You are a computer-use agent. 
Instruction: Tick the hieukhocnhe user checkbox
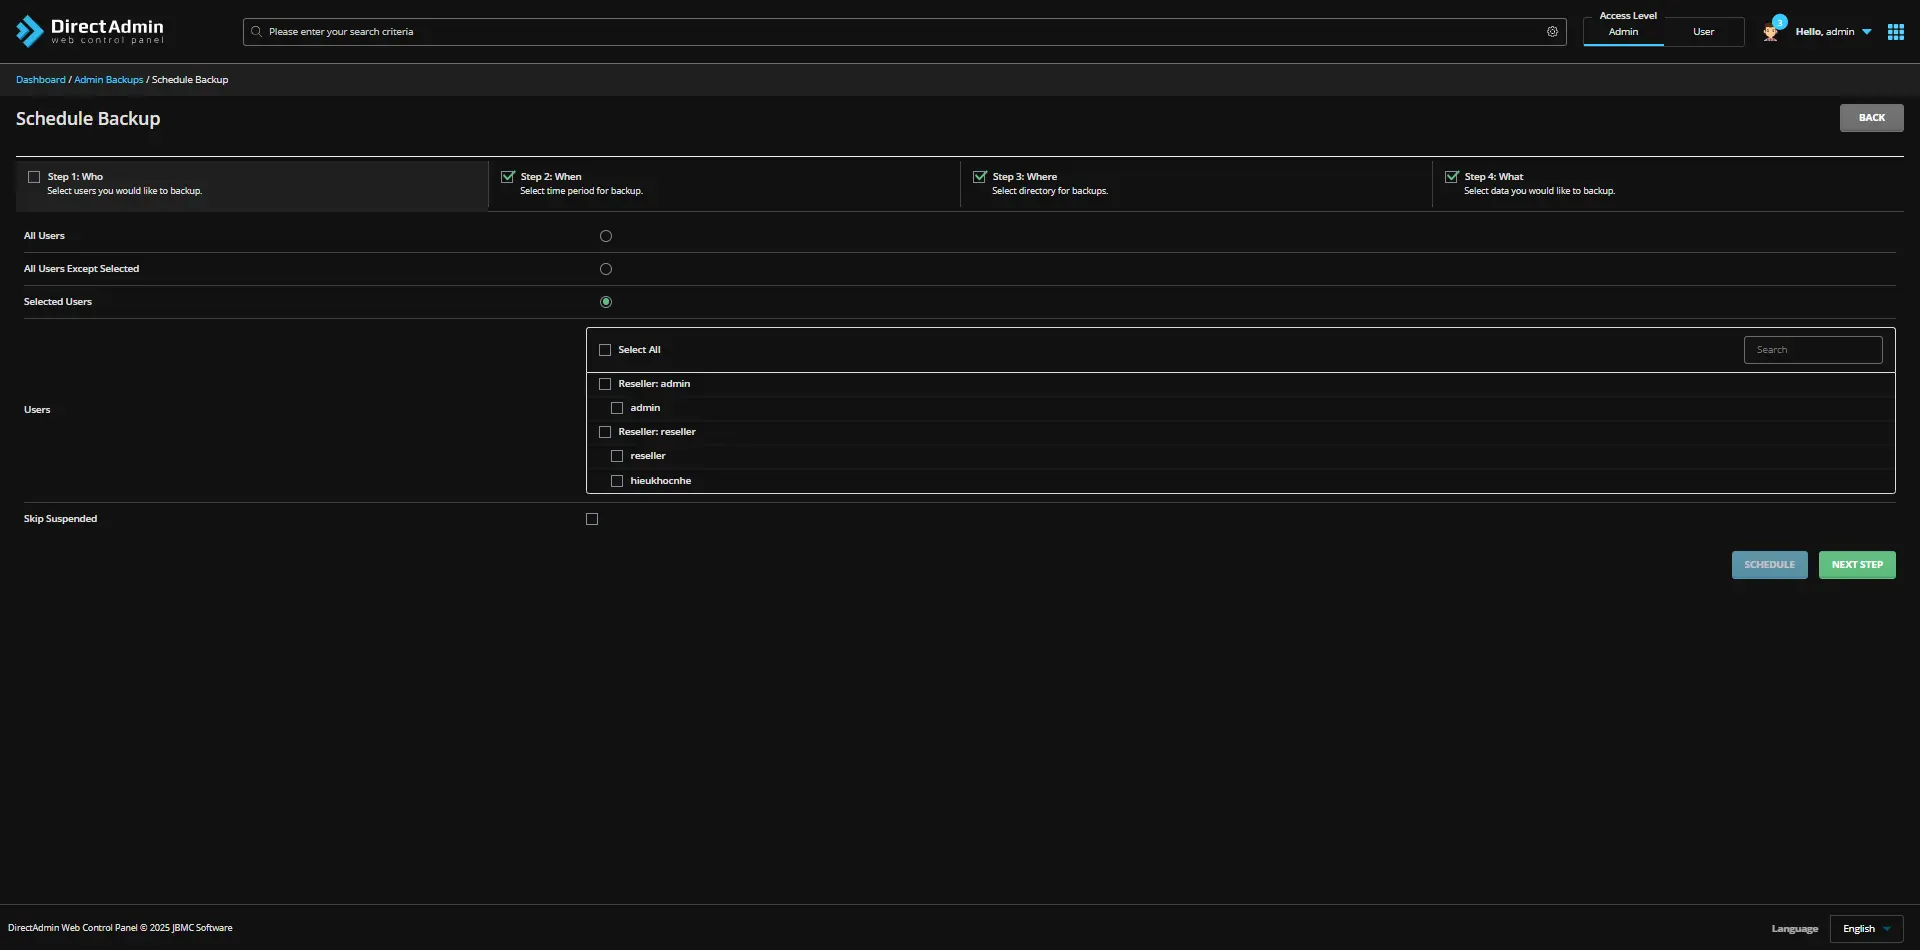617,482
